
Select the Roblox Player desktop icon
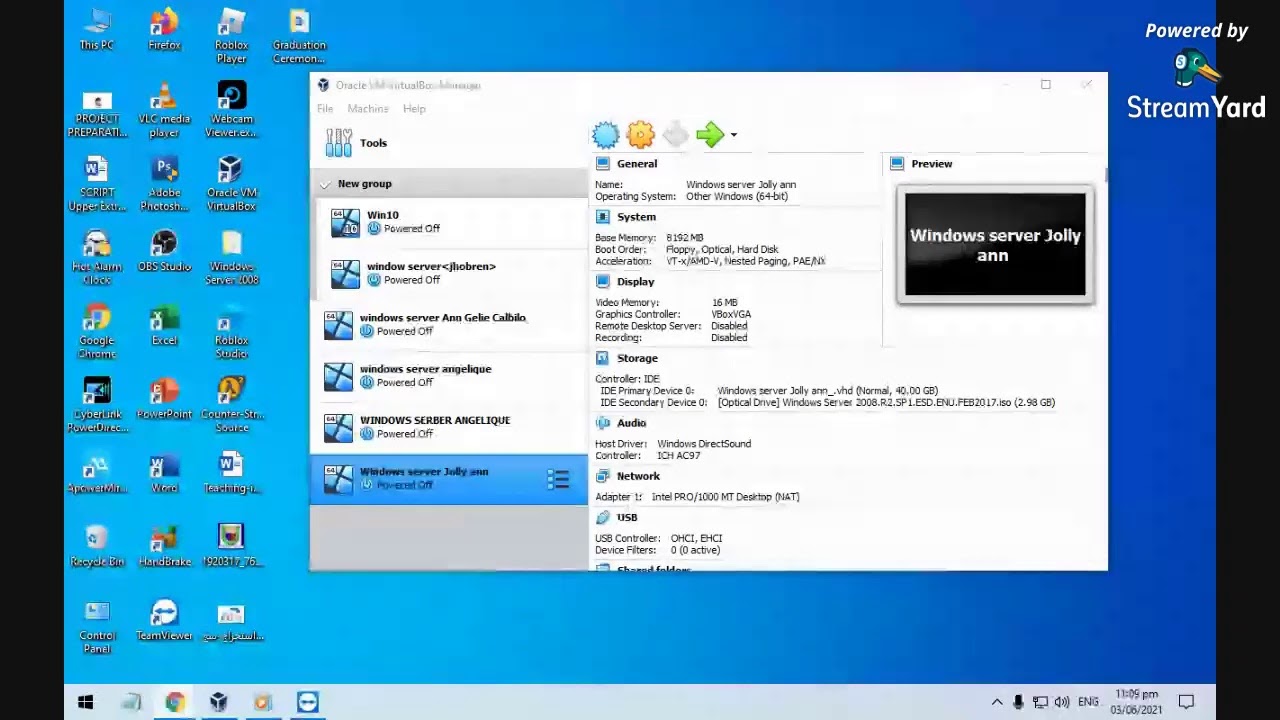click(x=231, y=37)
